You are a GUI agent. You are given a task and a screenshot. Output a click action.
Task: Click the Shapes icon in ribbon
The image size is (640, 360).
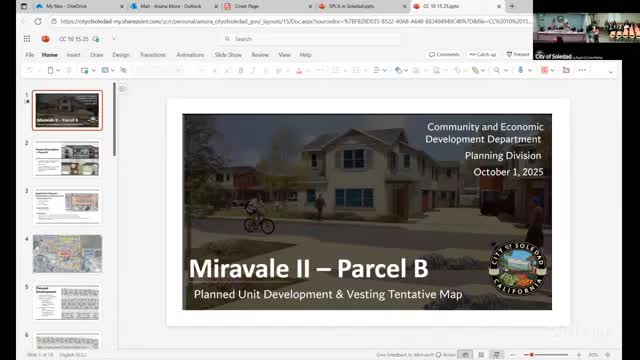(398, 70)
